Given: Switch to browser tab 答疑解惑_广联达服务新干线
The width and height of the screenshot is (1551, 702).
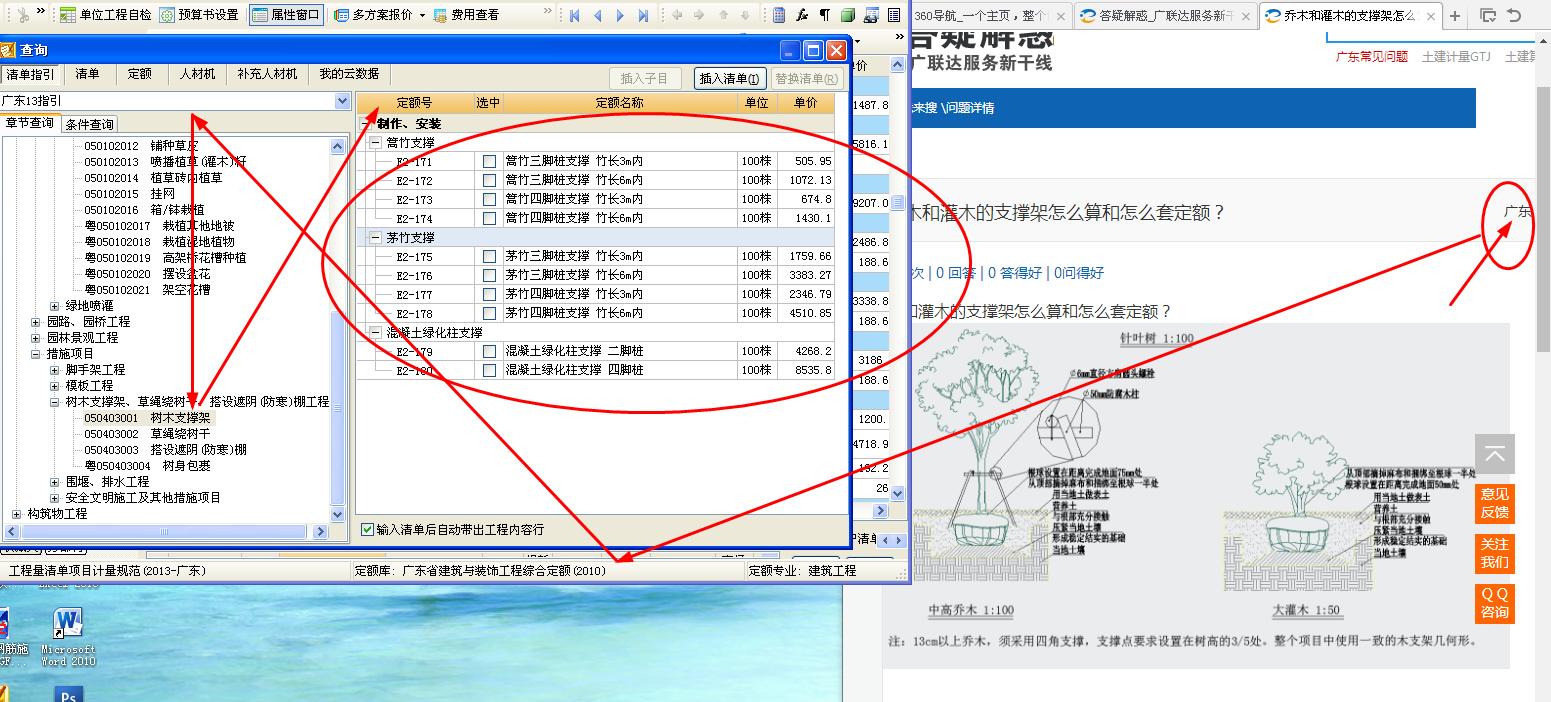Looking at the screenshot, I should click(1165, 16).
